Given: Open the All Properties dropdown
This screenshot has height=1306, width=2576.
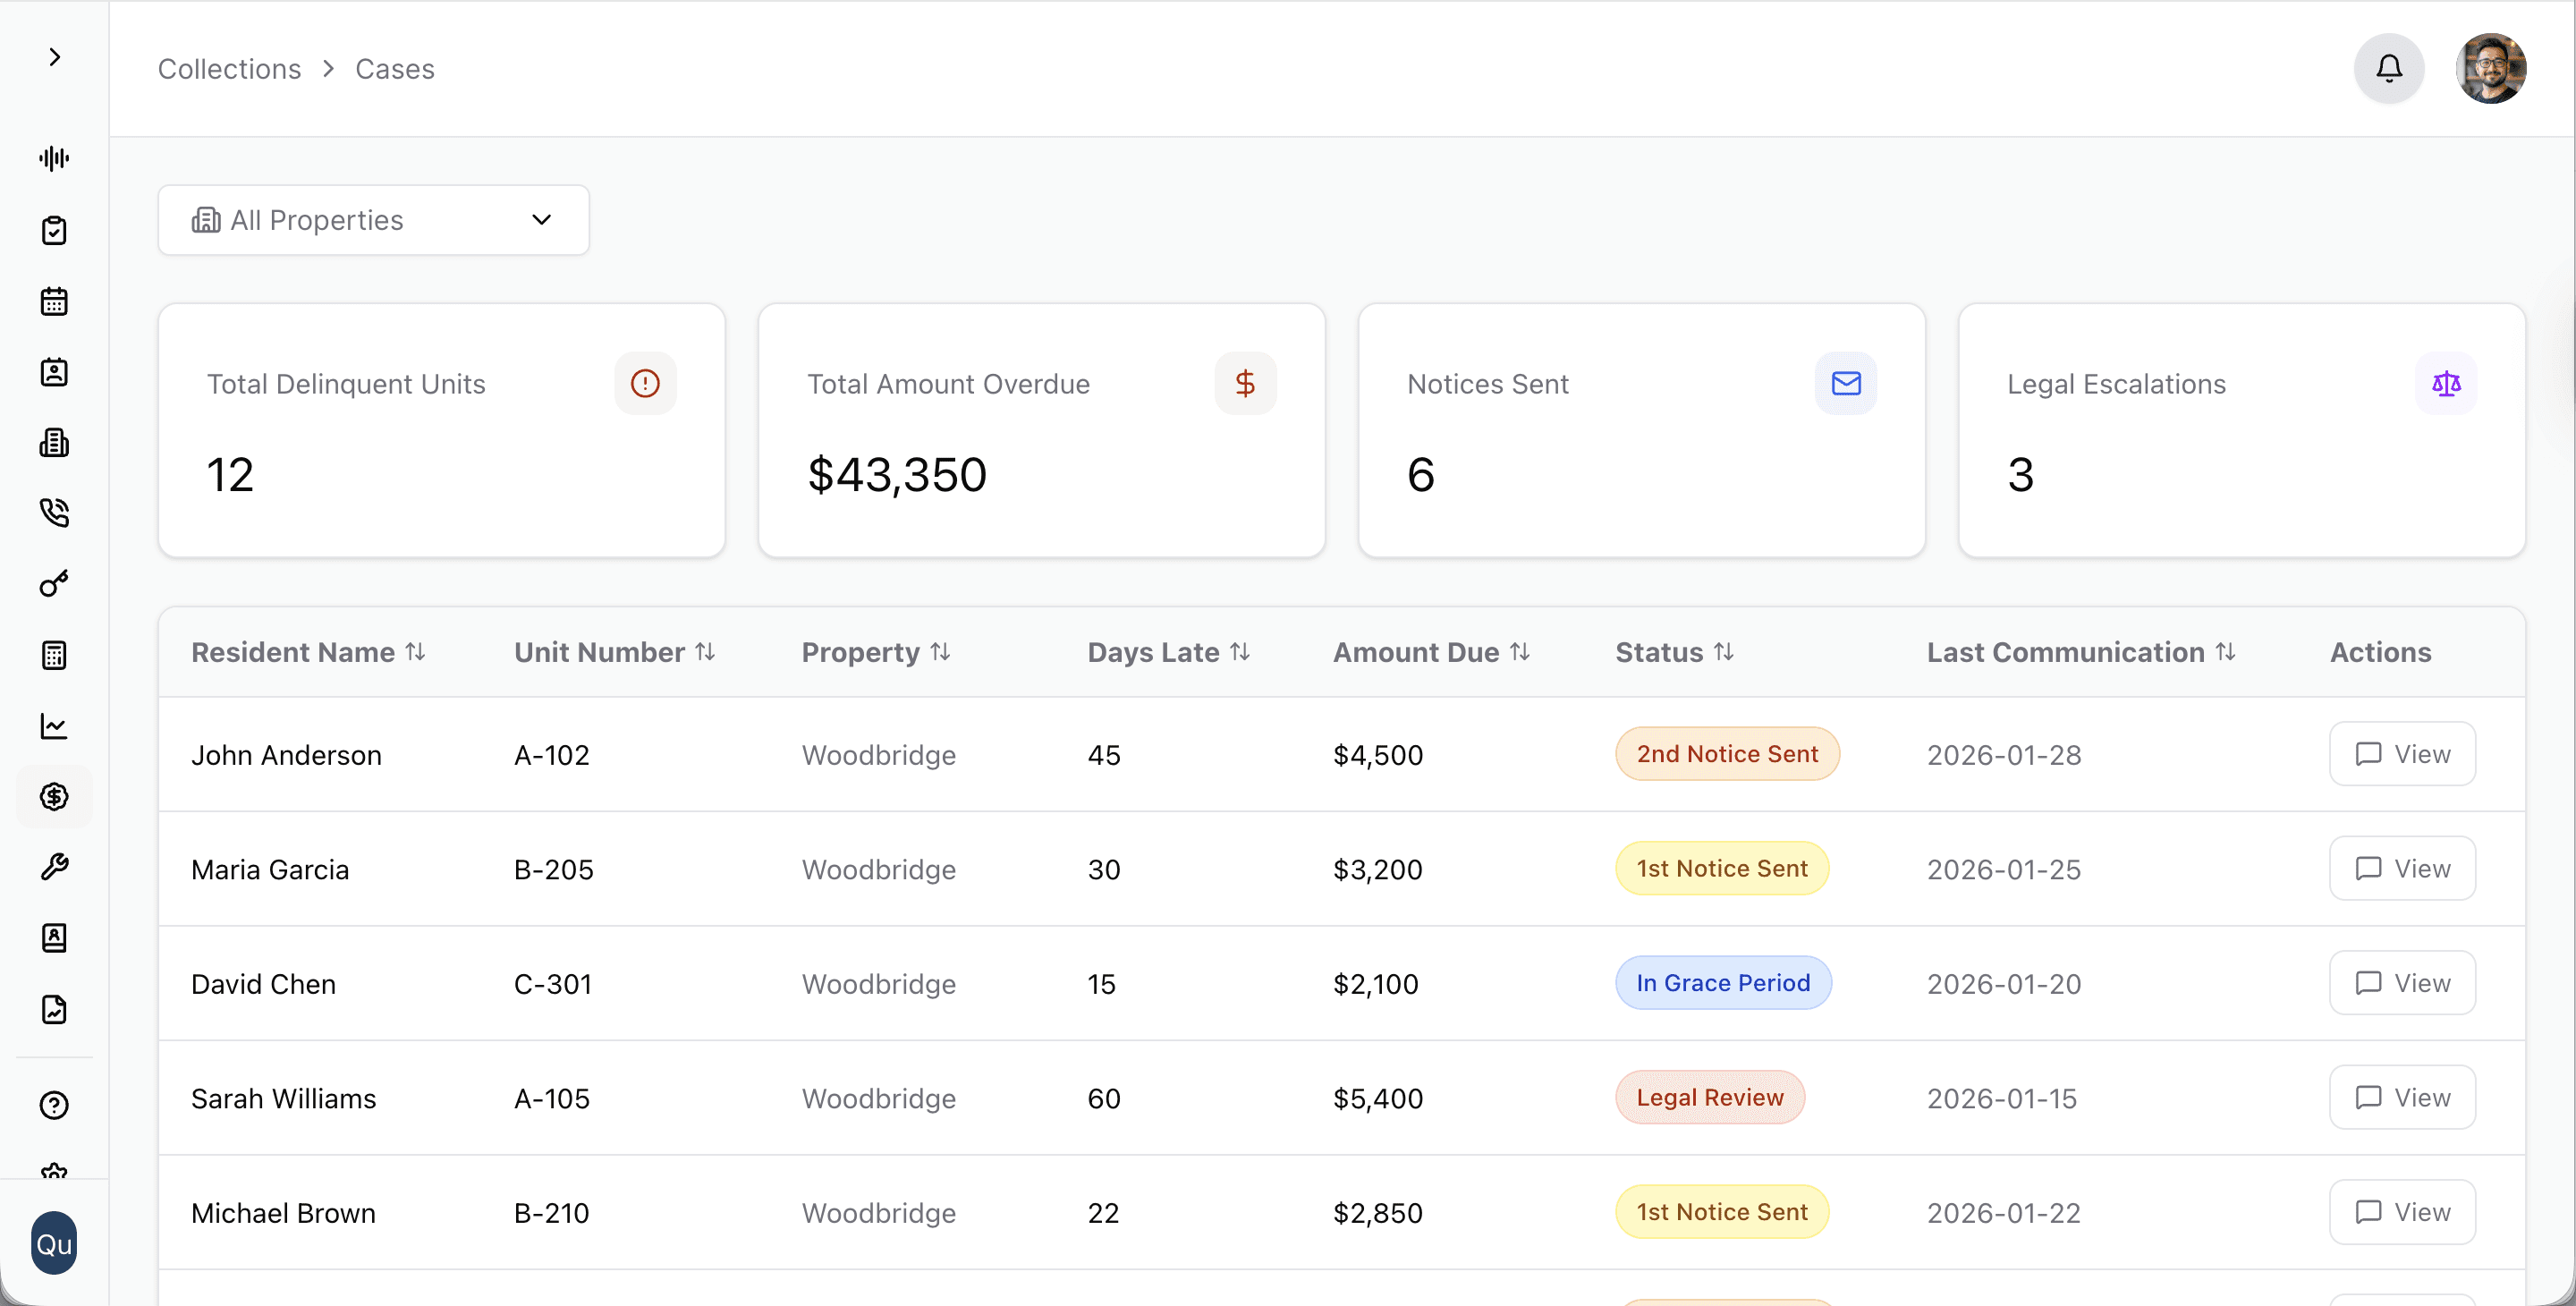Looking at the screenshot, I should 373,220.
